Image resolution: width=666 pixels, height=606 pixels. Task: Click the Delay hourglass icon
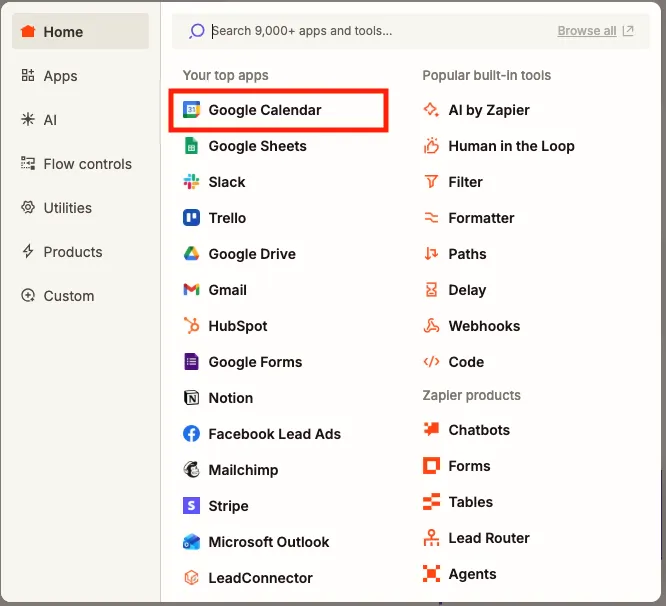tap(431, 290)
